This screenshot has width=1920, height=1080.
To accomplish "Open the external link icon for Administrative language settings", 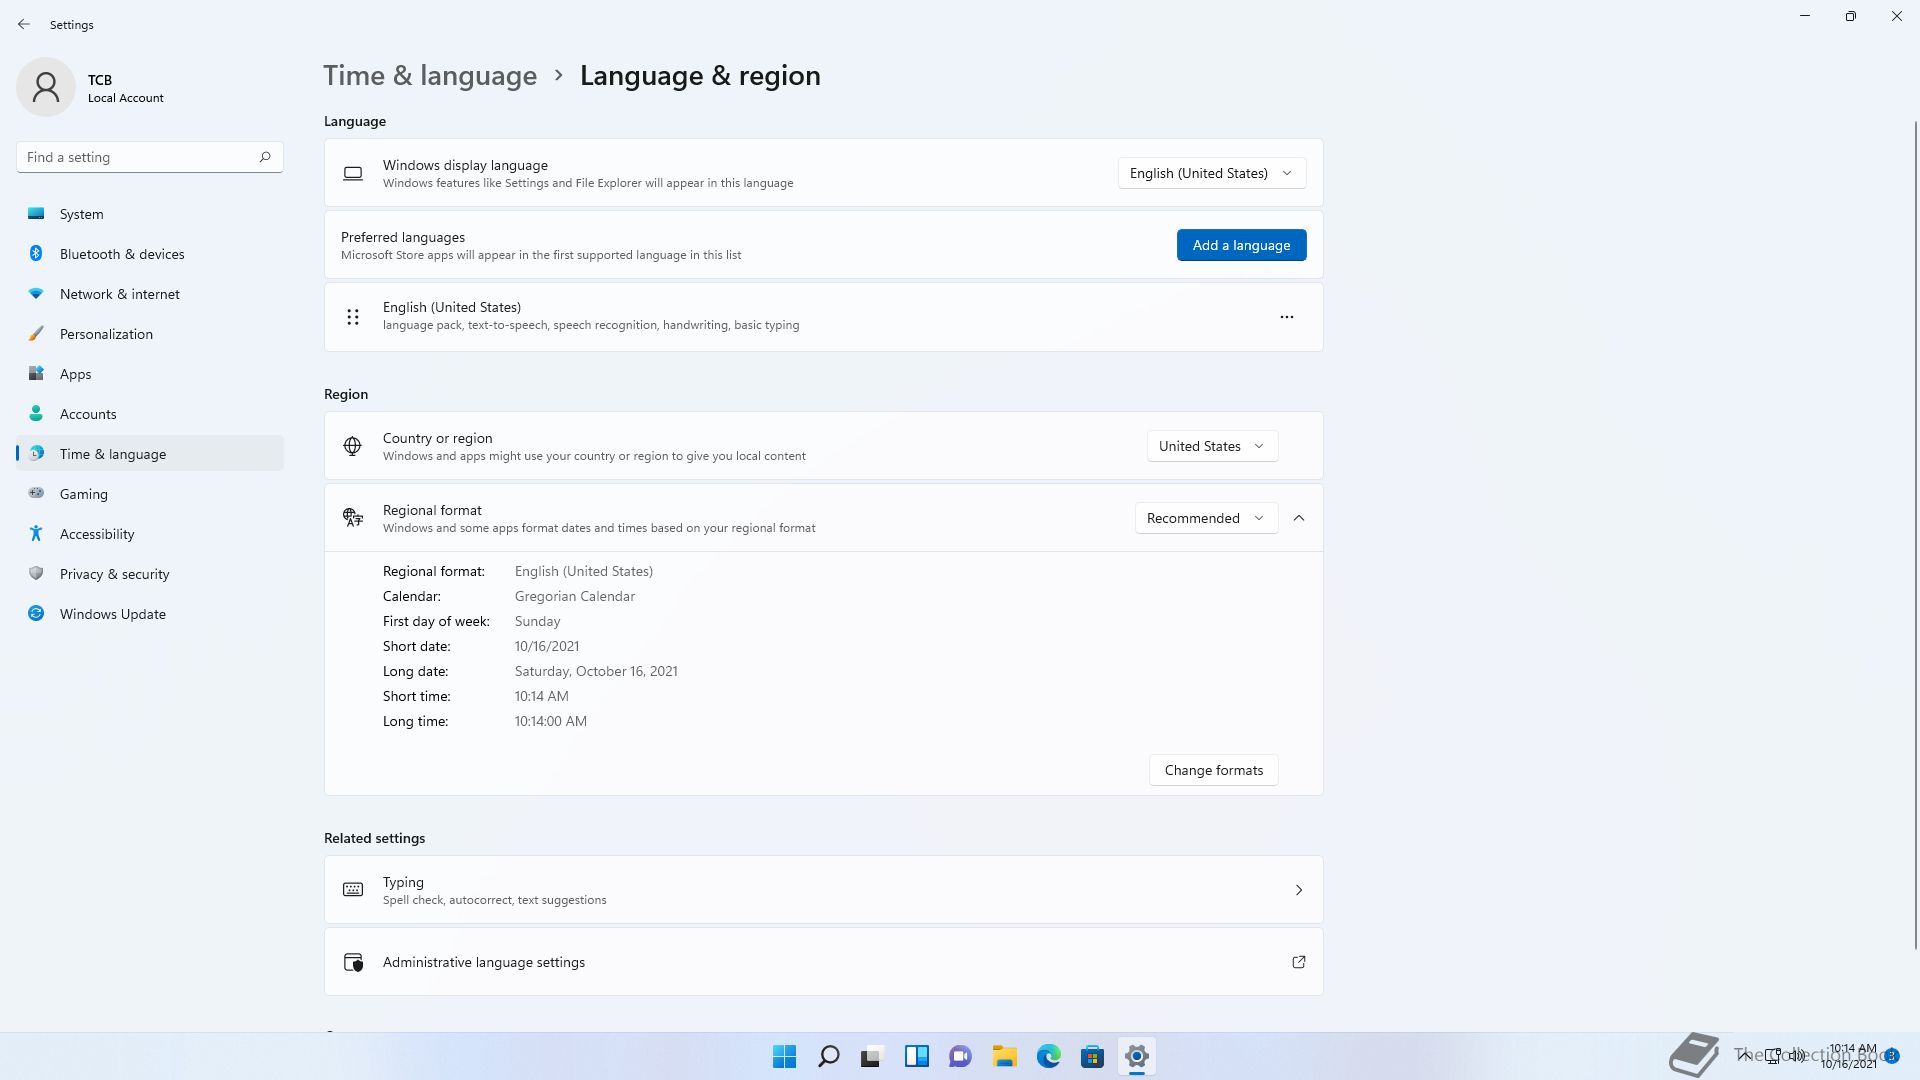I will click(x=1298, y=962).
